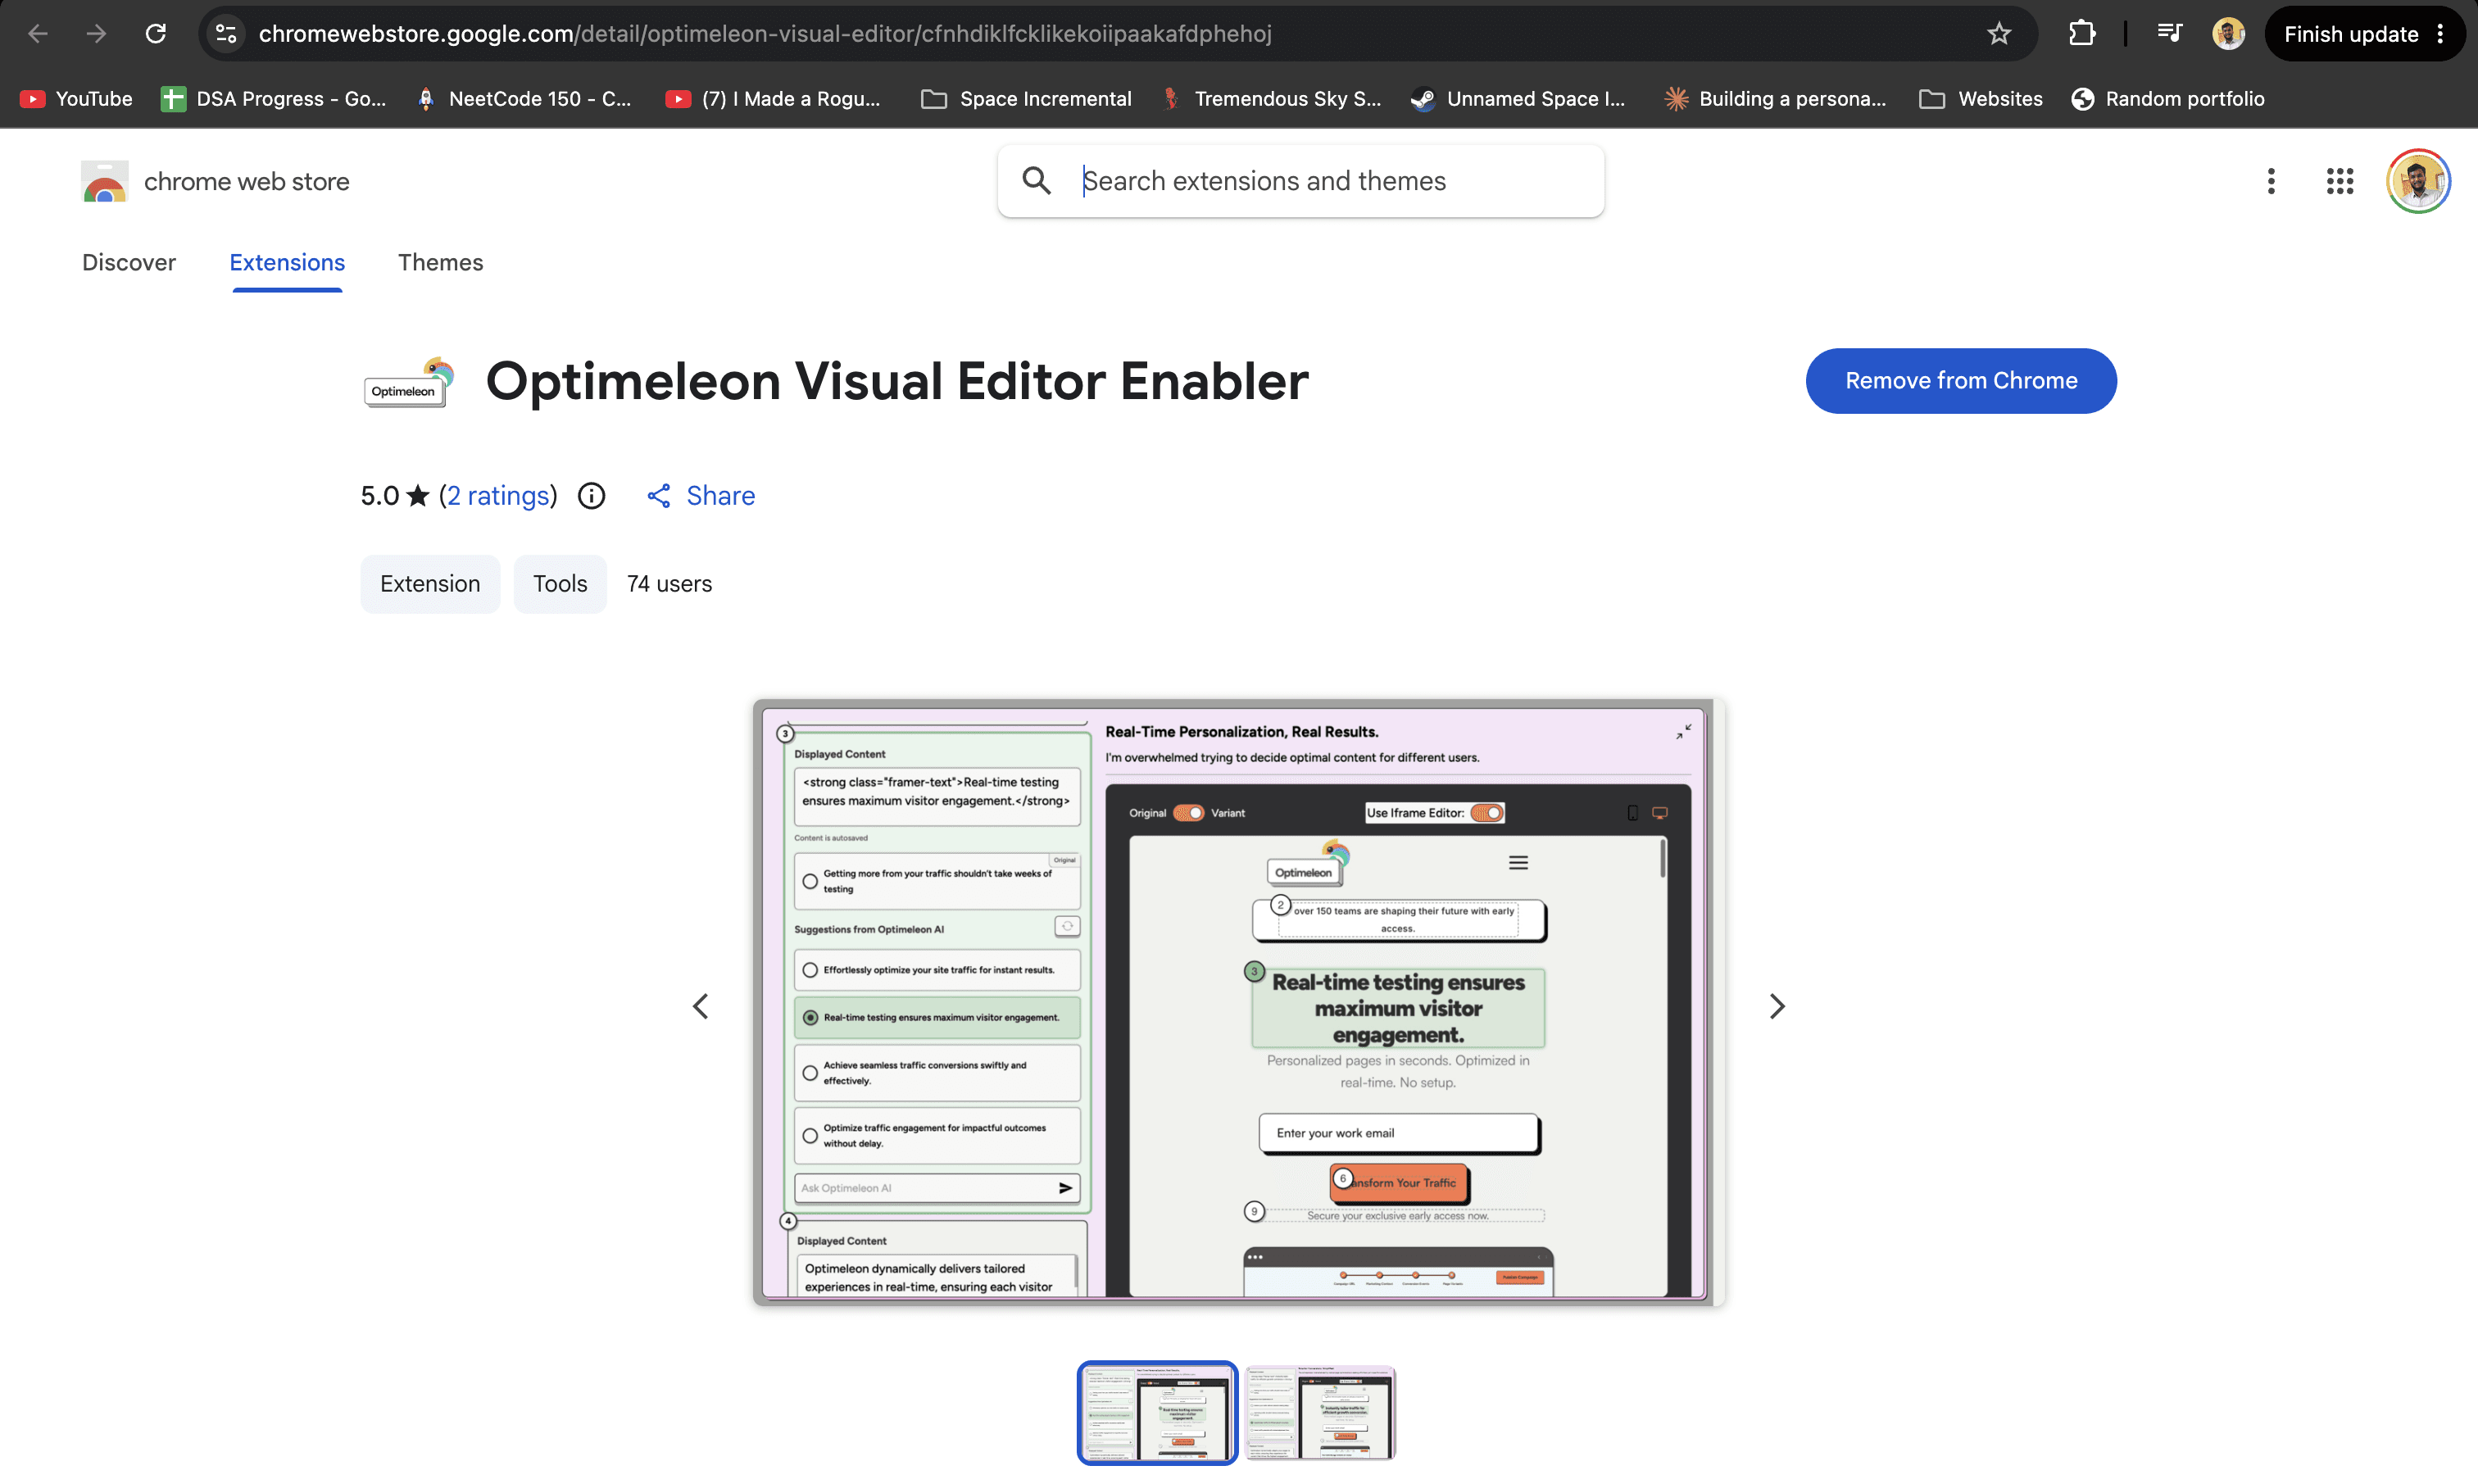Bookmark this page with the star
The width and height of the screenshot is (2478, 1484).
[x=1999, y=34]
